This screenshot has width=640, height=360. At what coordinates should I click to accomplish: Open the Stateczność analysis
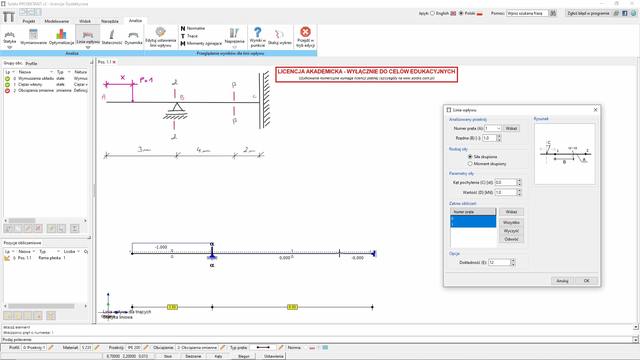pos(111,37)
